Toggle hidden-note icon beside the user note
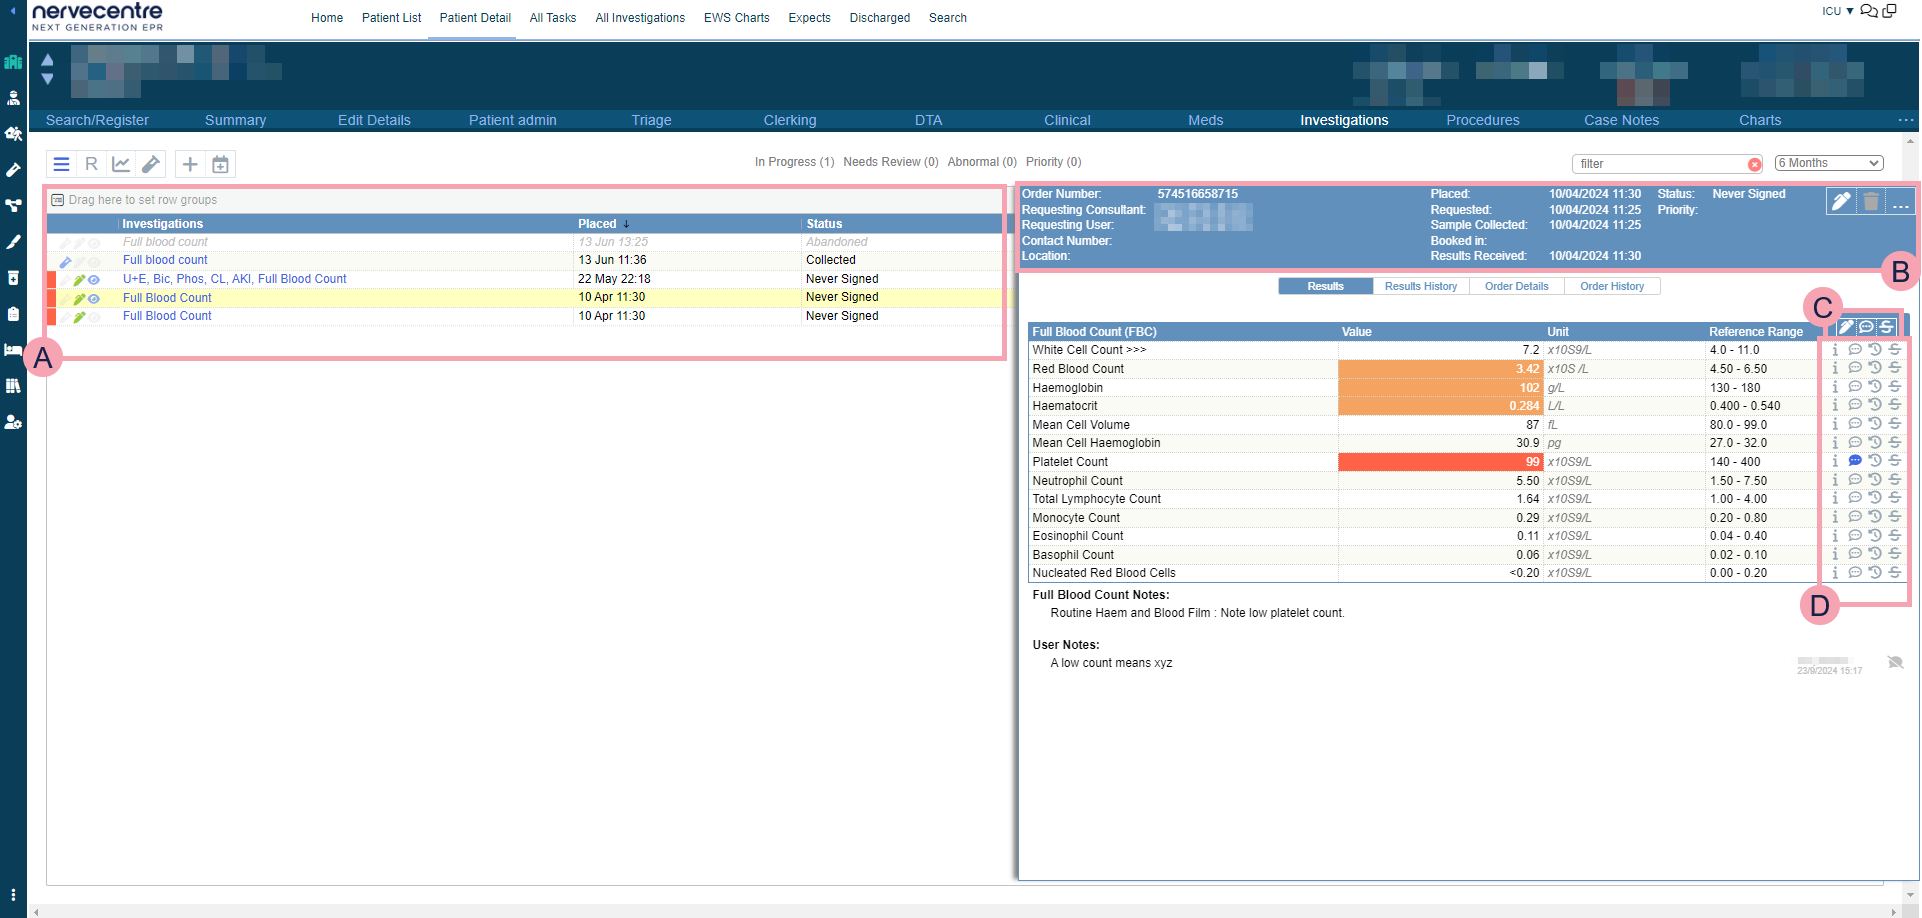Image resolution: width=1922 pixels, height=918 pixels. pos(1895,663)
